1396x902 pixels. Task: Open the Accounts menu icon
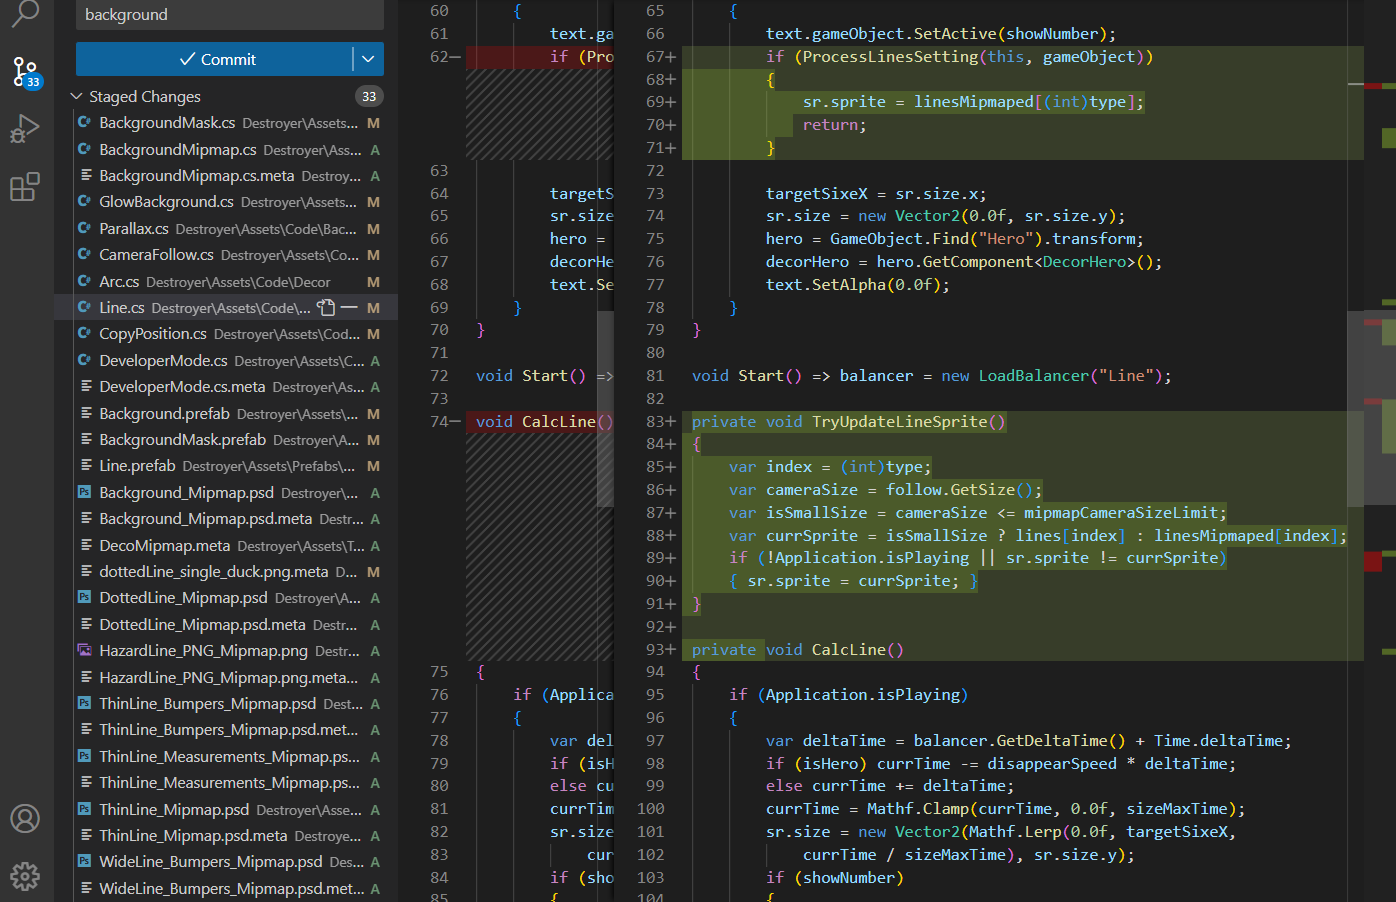click(x=25, y=819)
